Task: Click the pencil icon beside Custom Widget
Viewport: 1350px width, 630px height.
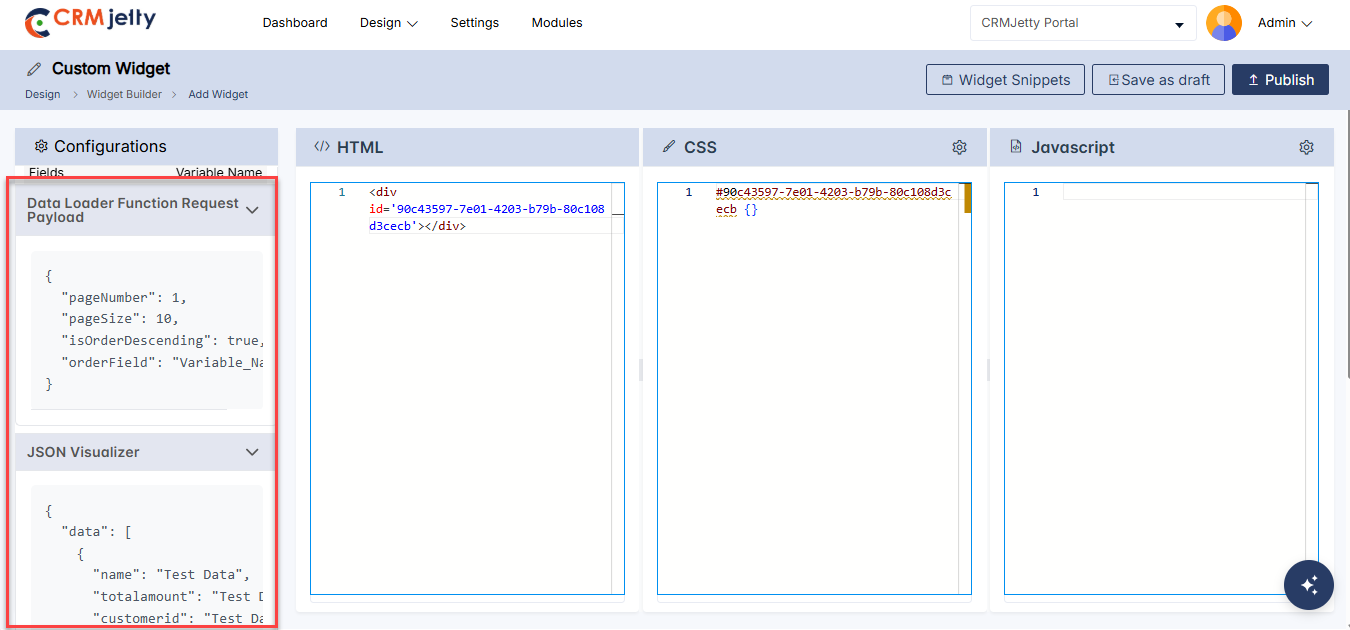Action: coord(35,69)
